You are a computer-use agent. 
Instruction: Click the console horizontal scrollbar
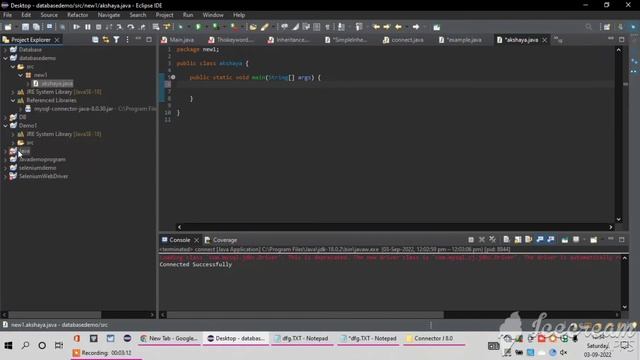(305, 315)
